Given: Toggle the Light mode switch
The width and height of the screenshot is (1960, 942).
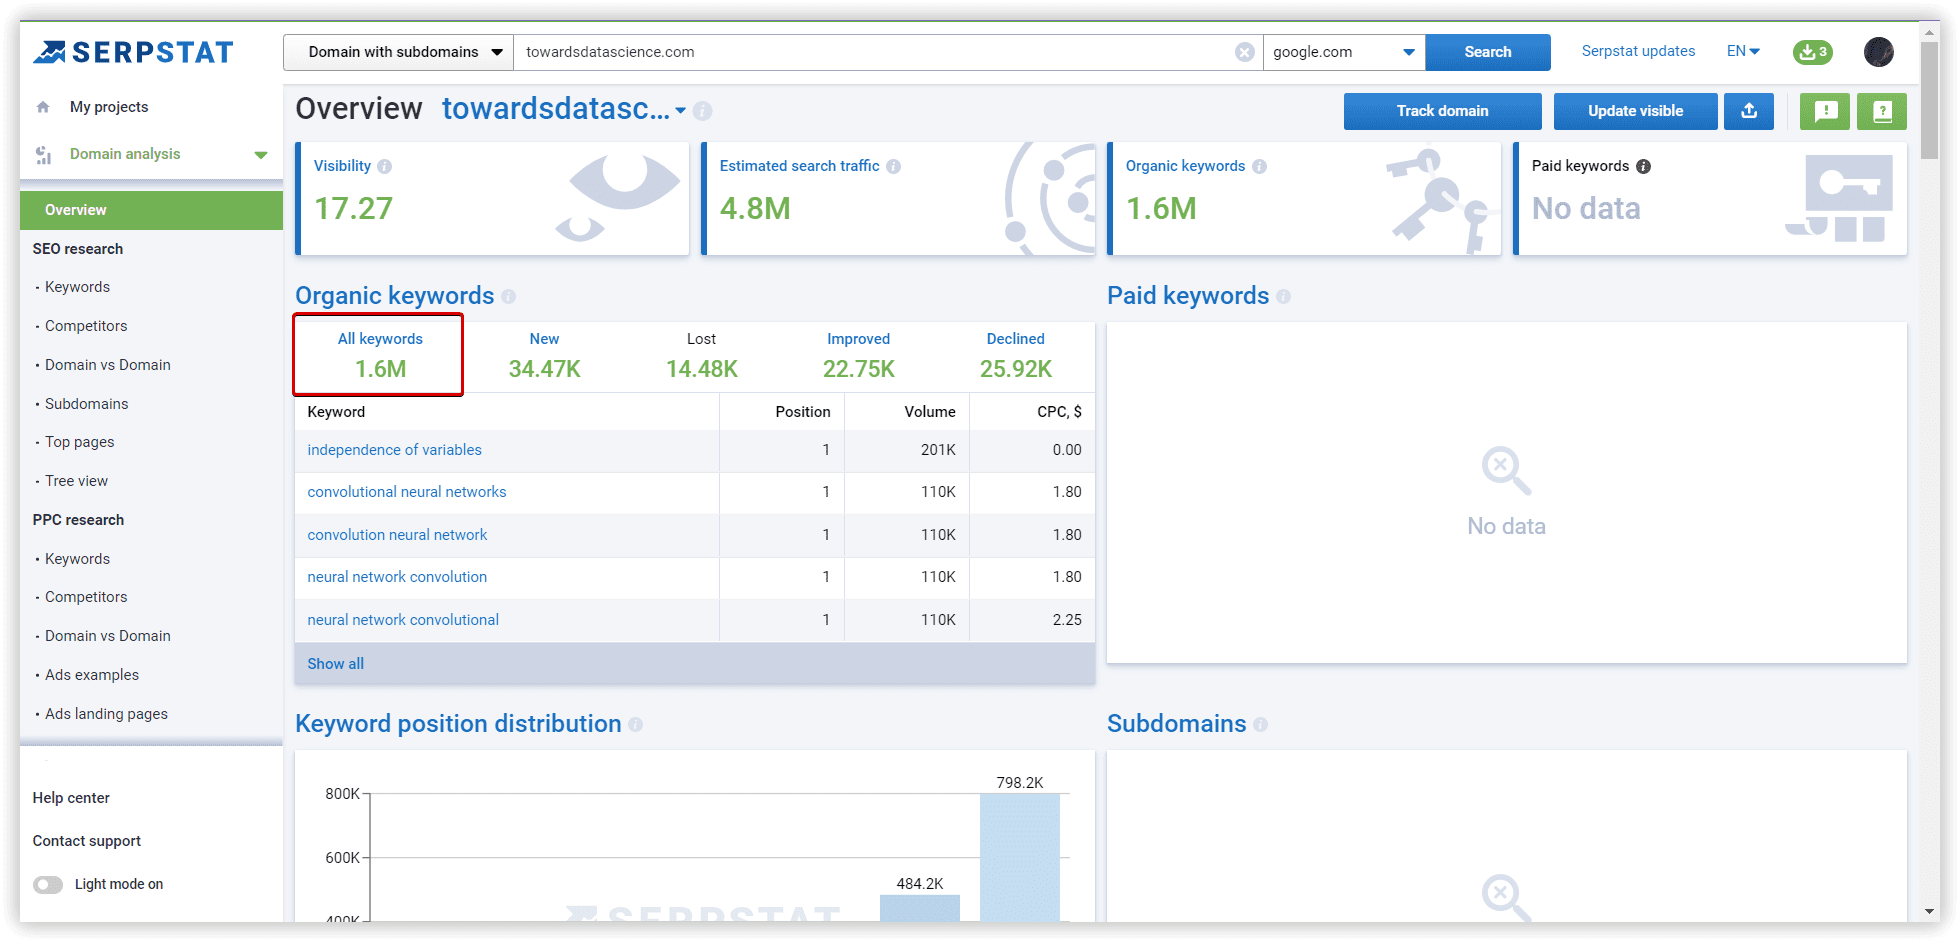Looking at the screenshot, I should 48,884.
